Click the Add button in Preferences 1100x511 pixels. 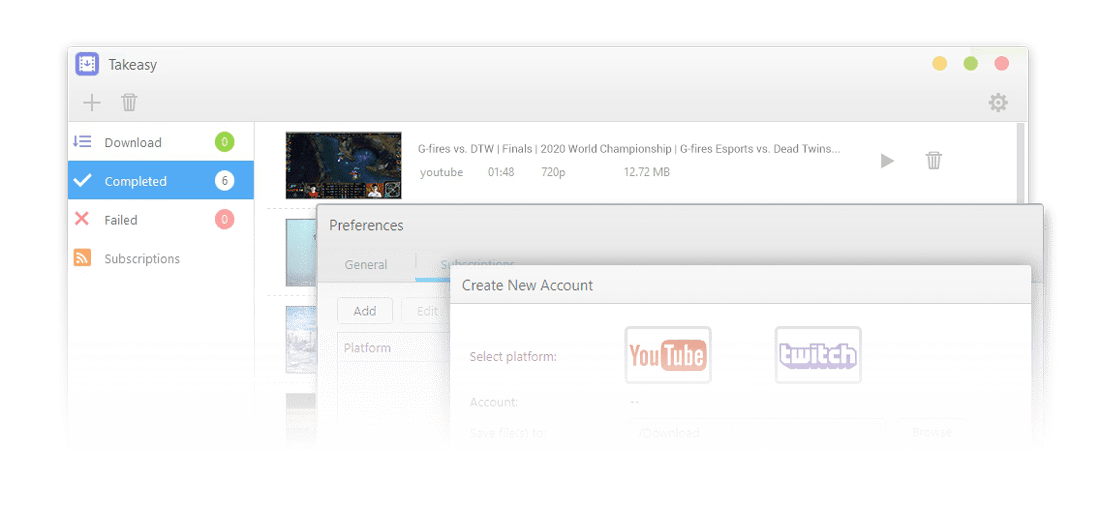pos(364,311)
